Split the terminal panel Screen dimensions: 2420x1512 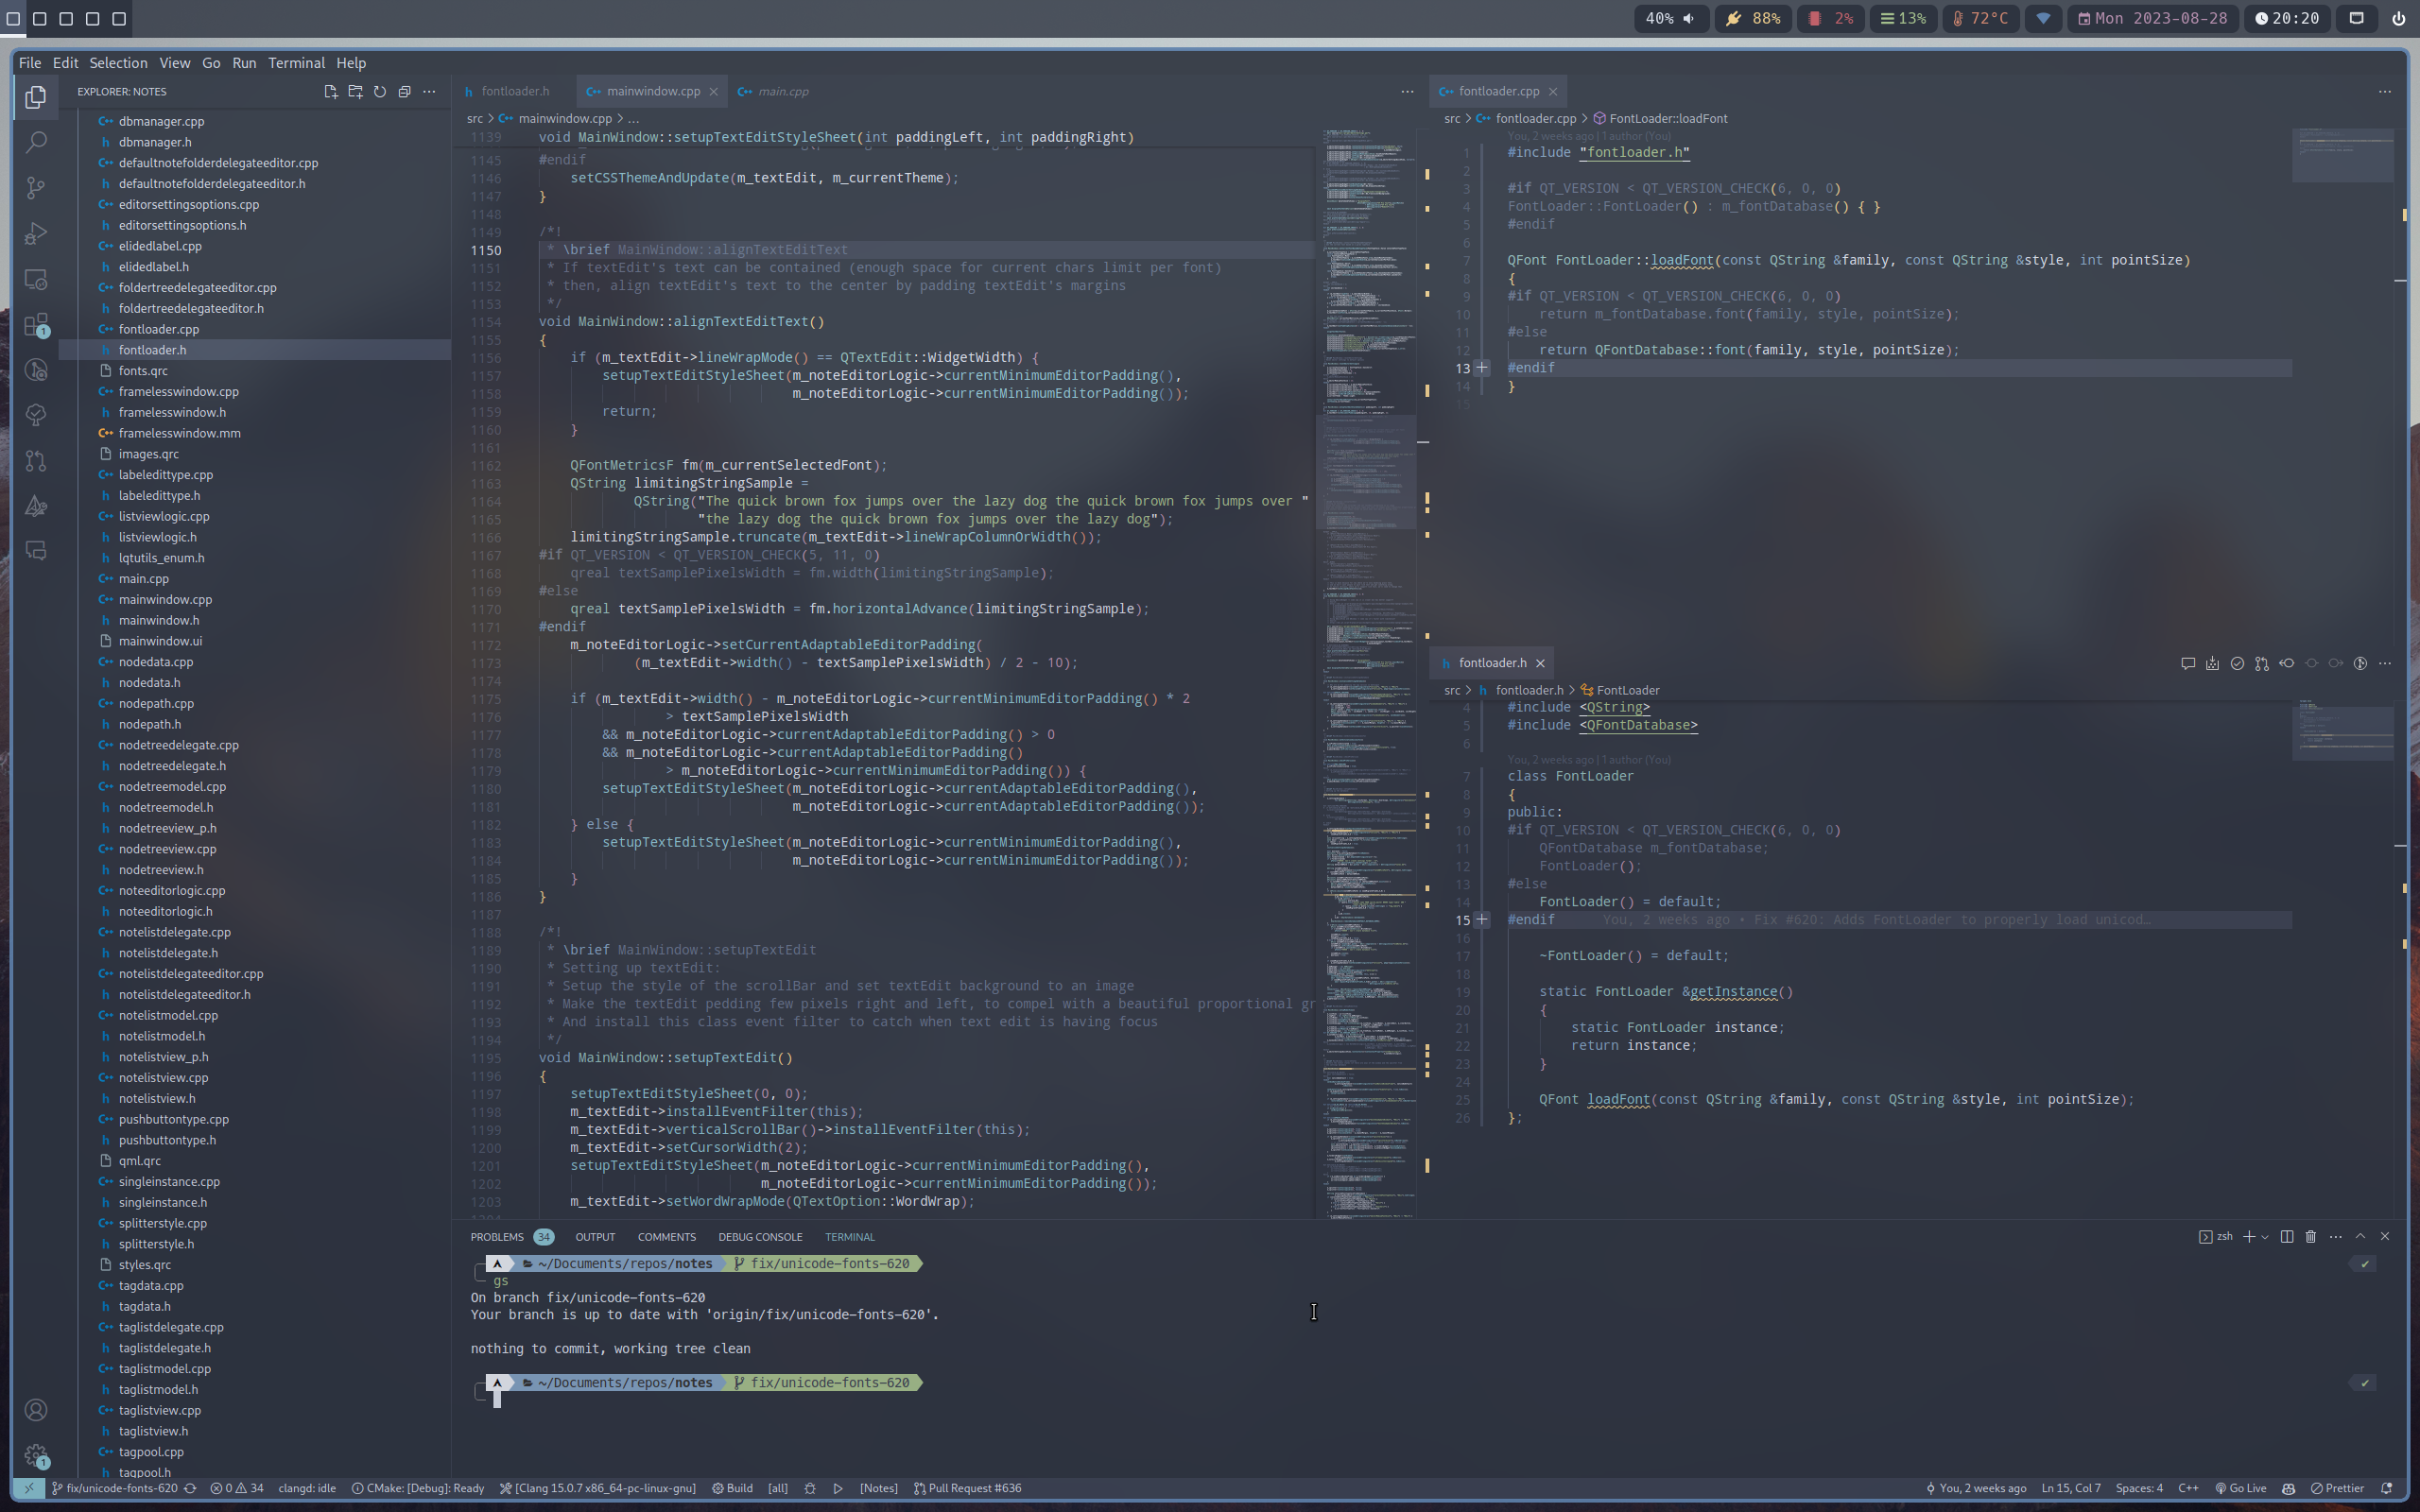point(2286,1237)
